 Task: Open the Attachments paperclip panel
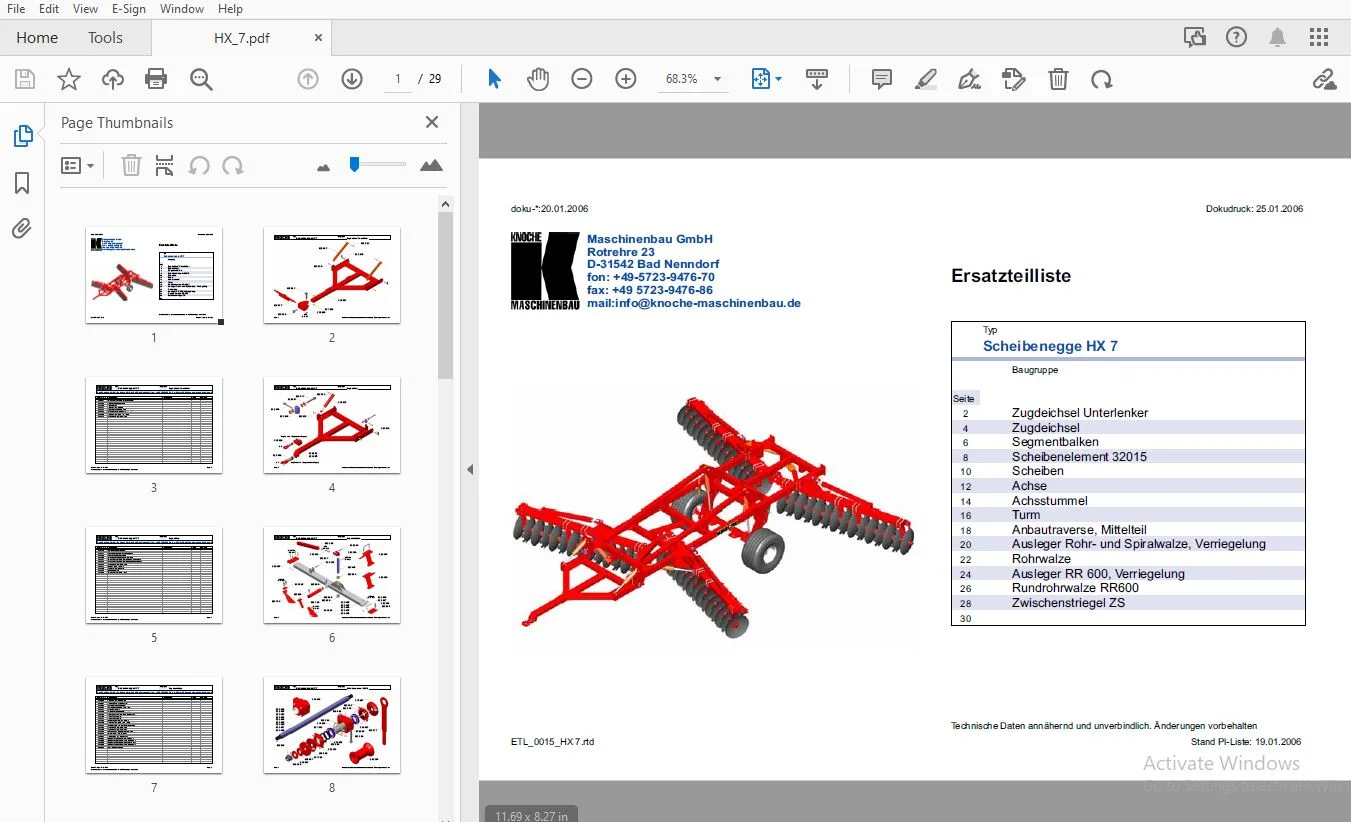click(x=22, y=228)
